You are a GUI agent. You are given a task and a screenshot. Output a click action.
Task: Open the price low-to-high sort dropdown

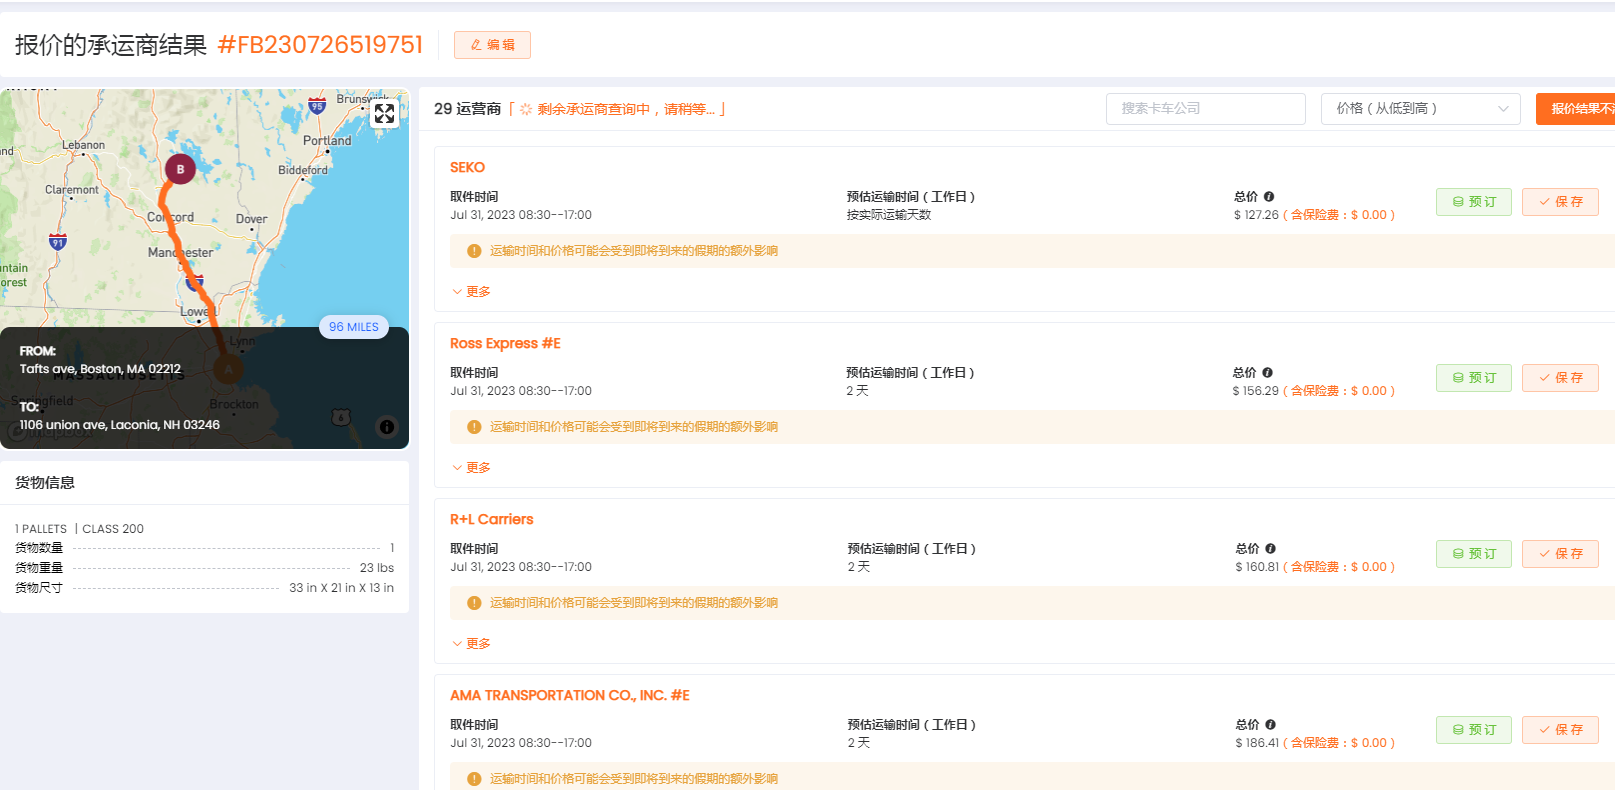click(1420, 109)
